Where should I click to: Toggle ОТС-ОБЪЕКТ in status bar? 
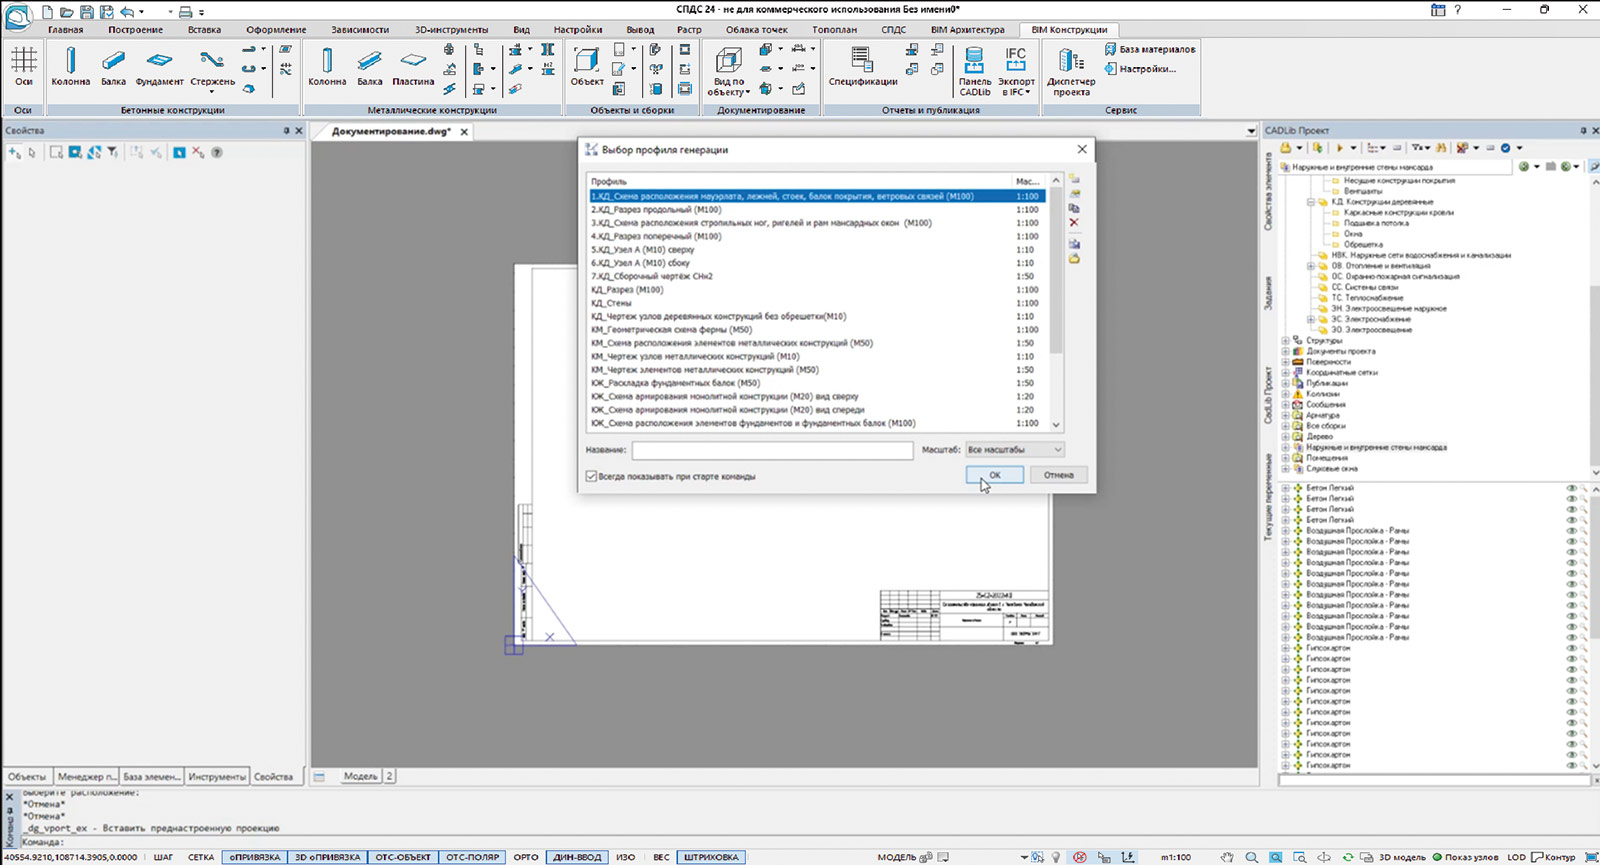click(402, 857)
